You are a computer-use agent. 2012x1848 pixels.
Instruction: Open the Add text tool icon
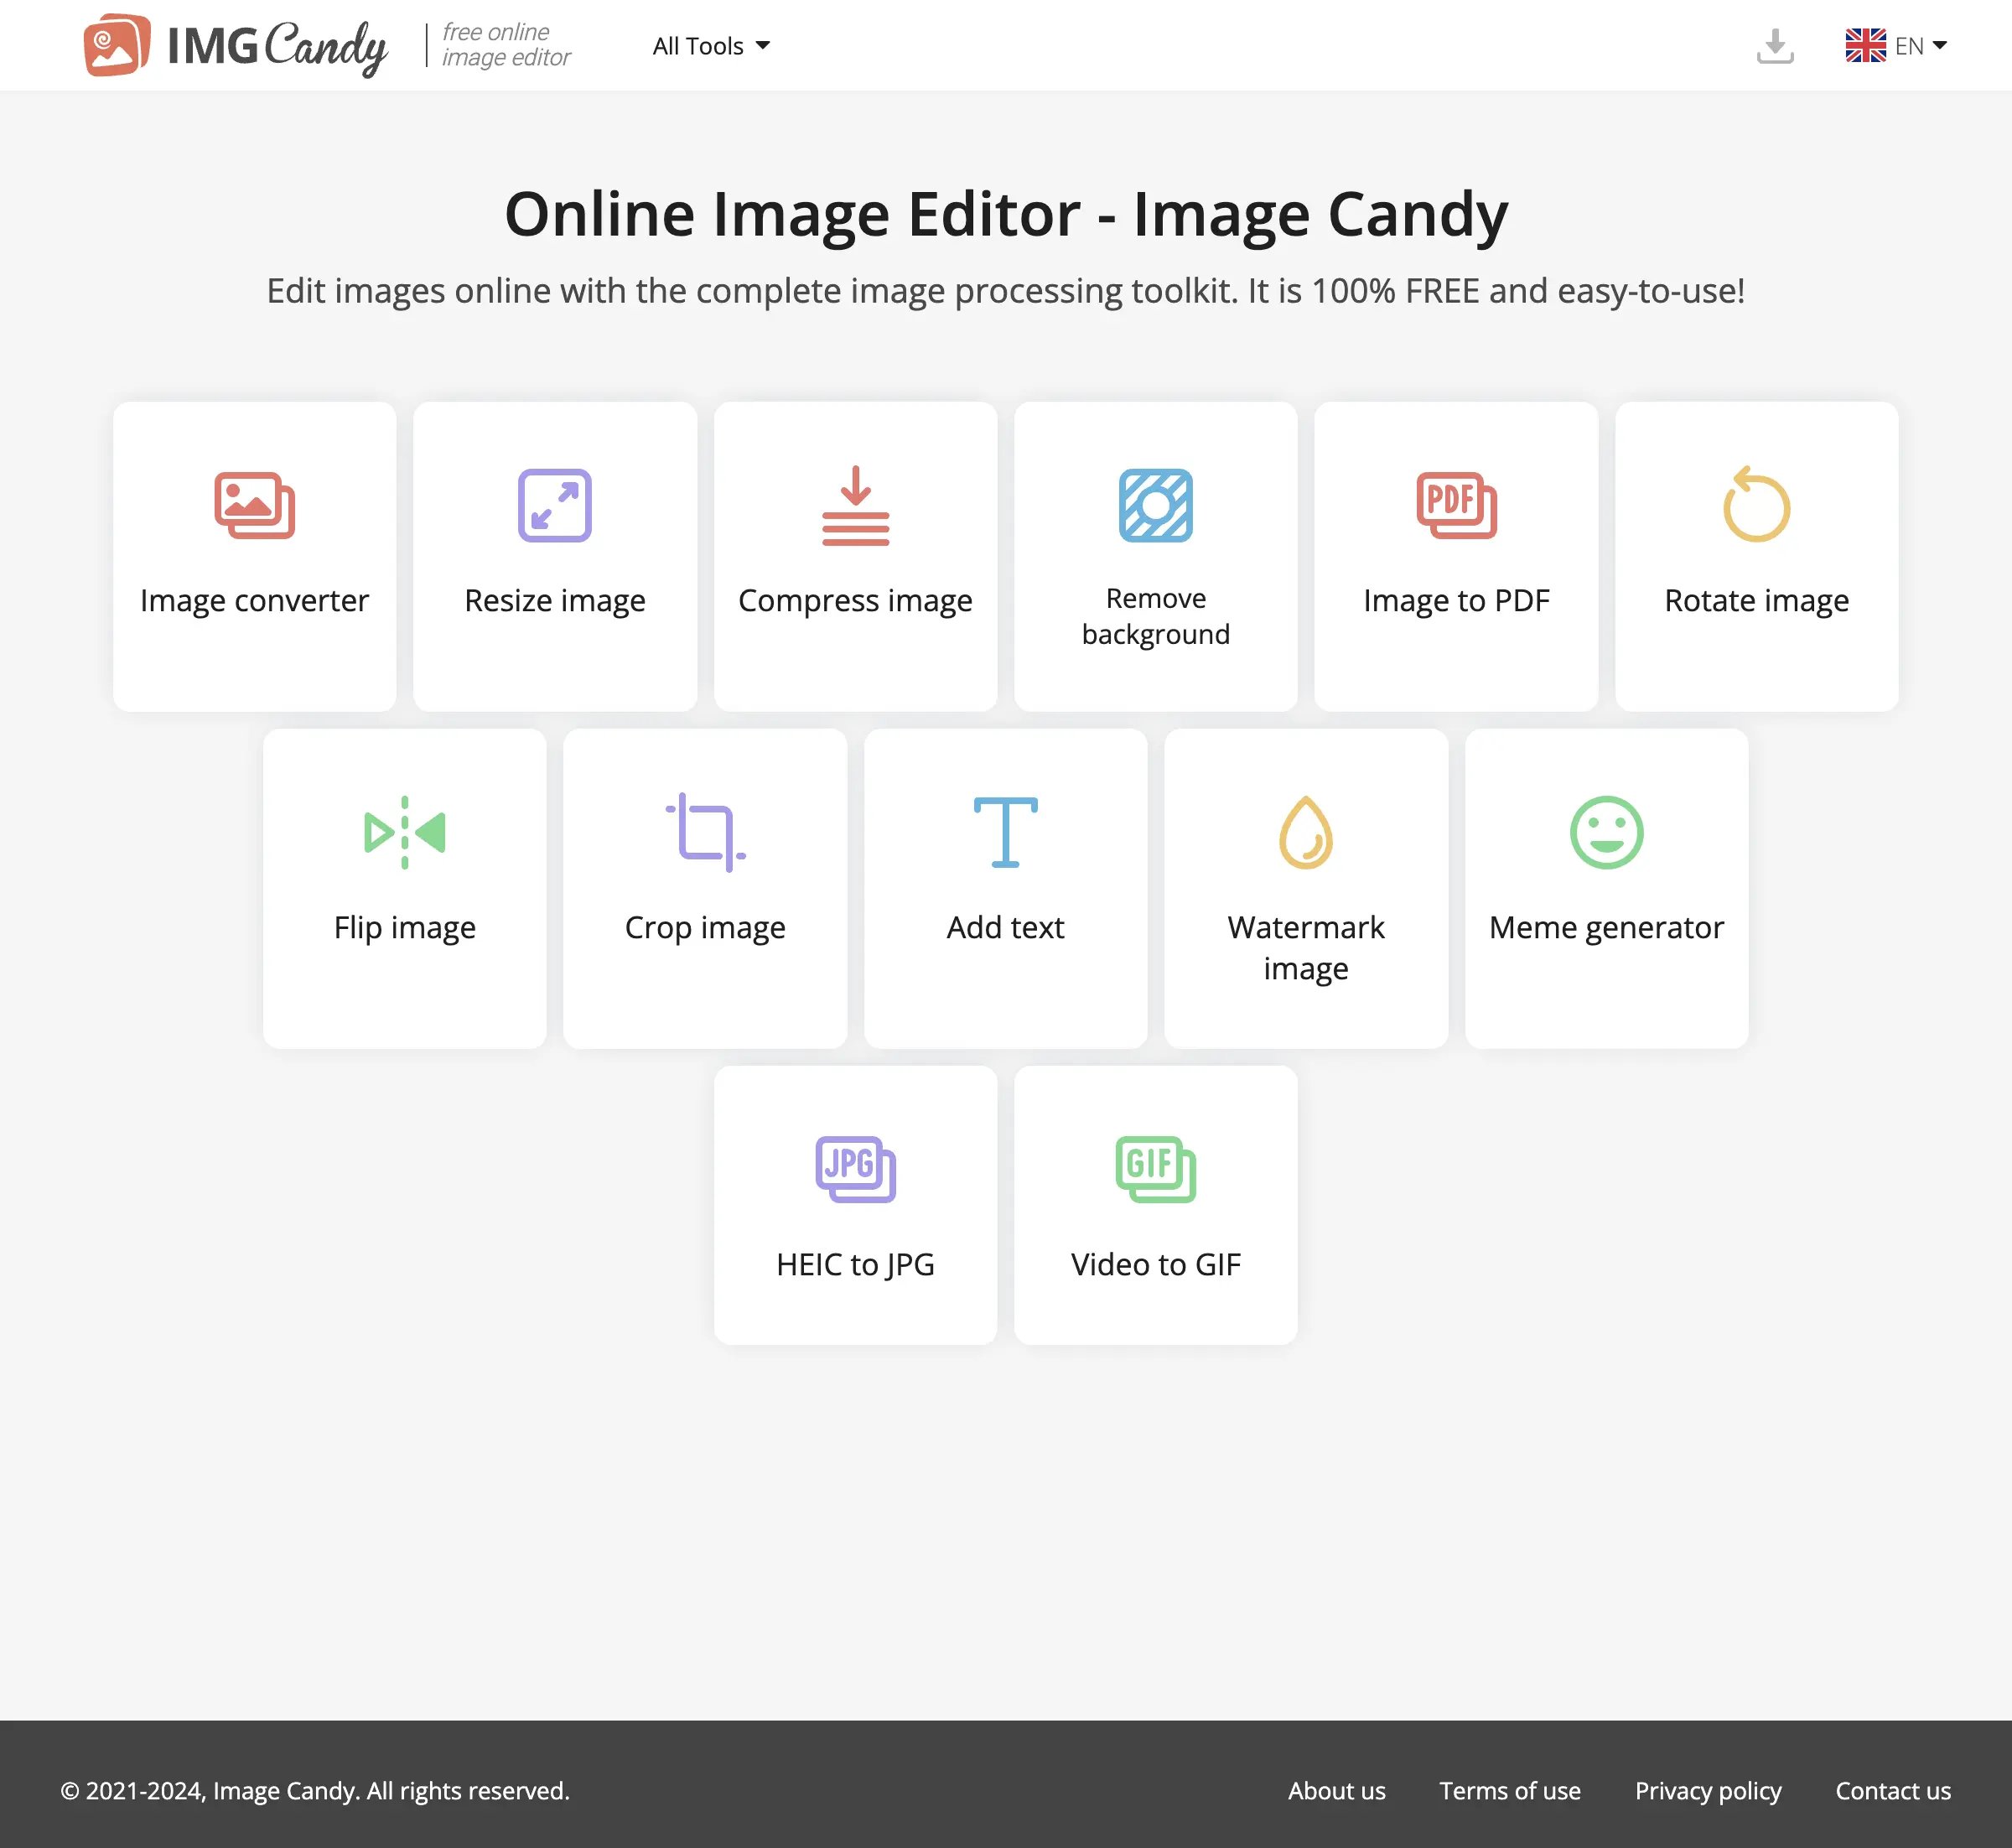(1005, 832)
